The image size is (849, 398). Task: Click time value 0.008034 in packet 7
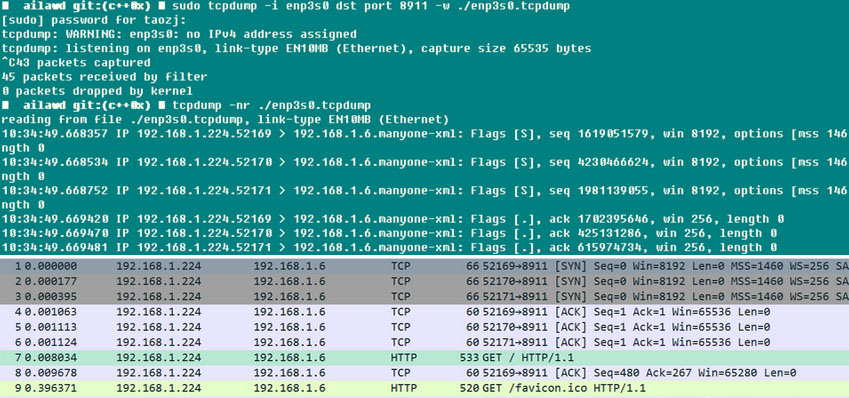pos(50,357)
